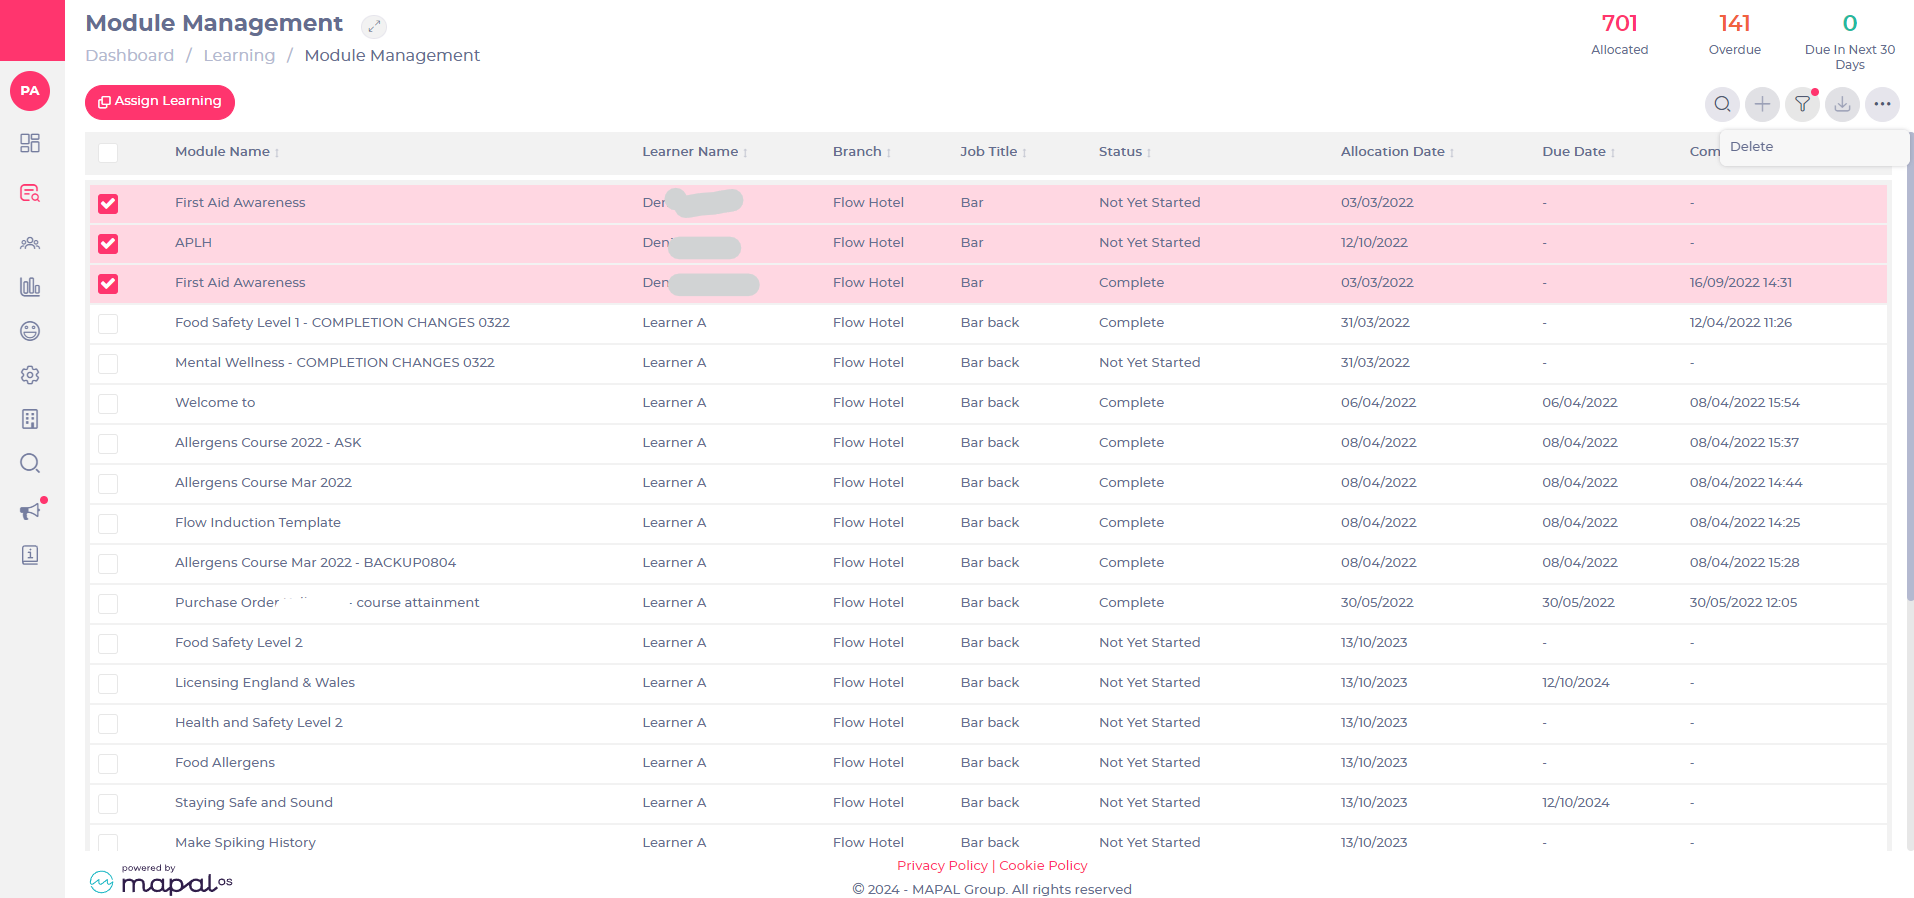The height and width of the screenshot is (898, 1914).
Task: Open the three-dots more options button
Action: click(1882, 104)
